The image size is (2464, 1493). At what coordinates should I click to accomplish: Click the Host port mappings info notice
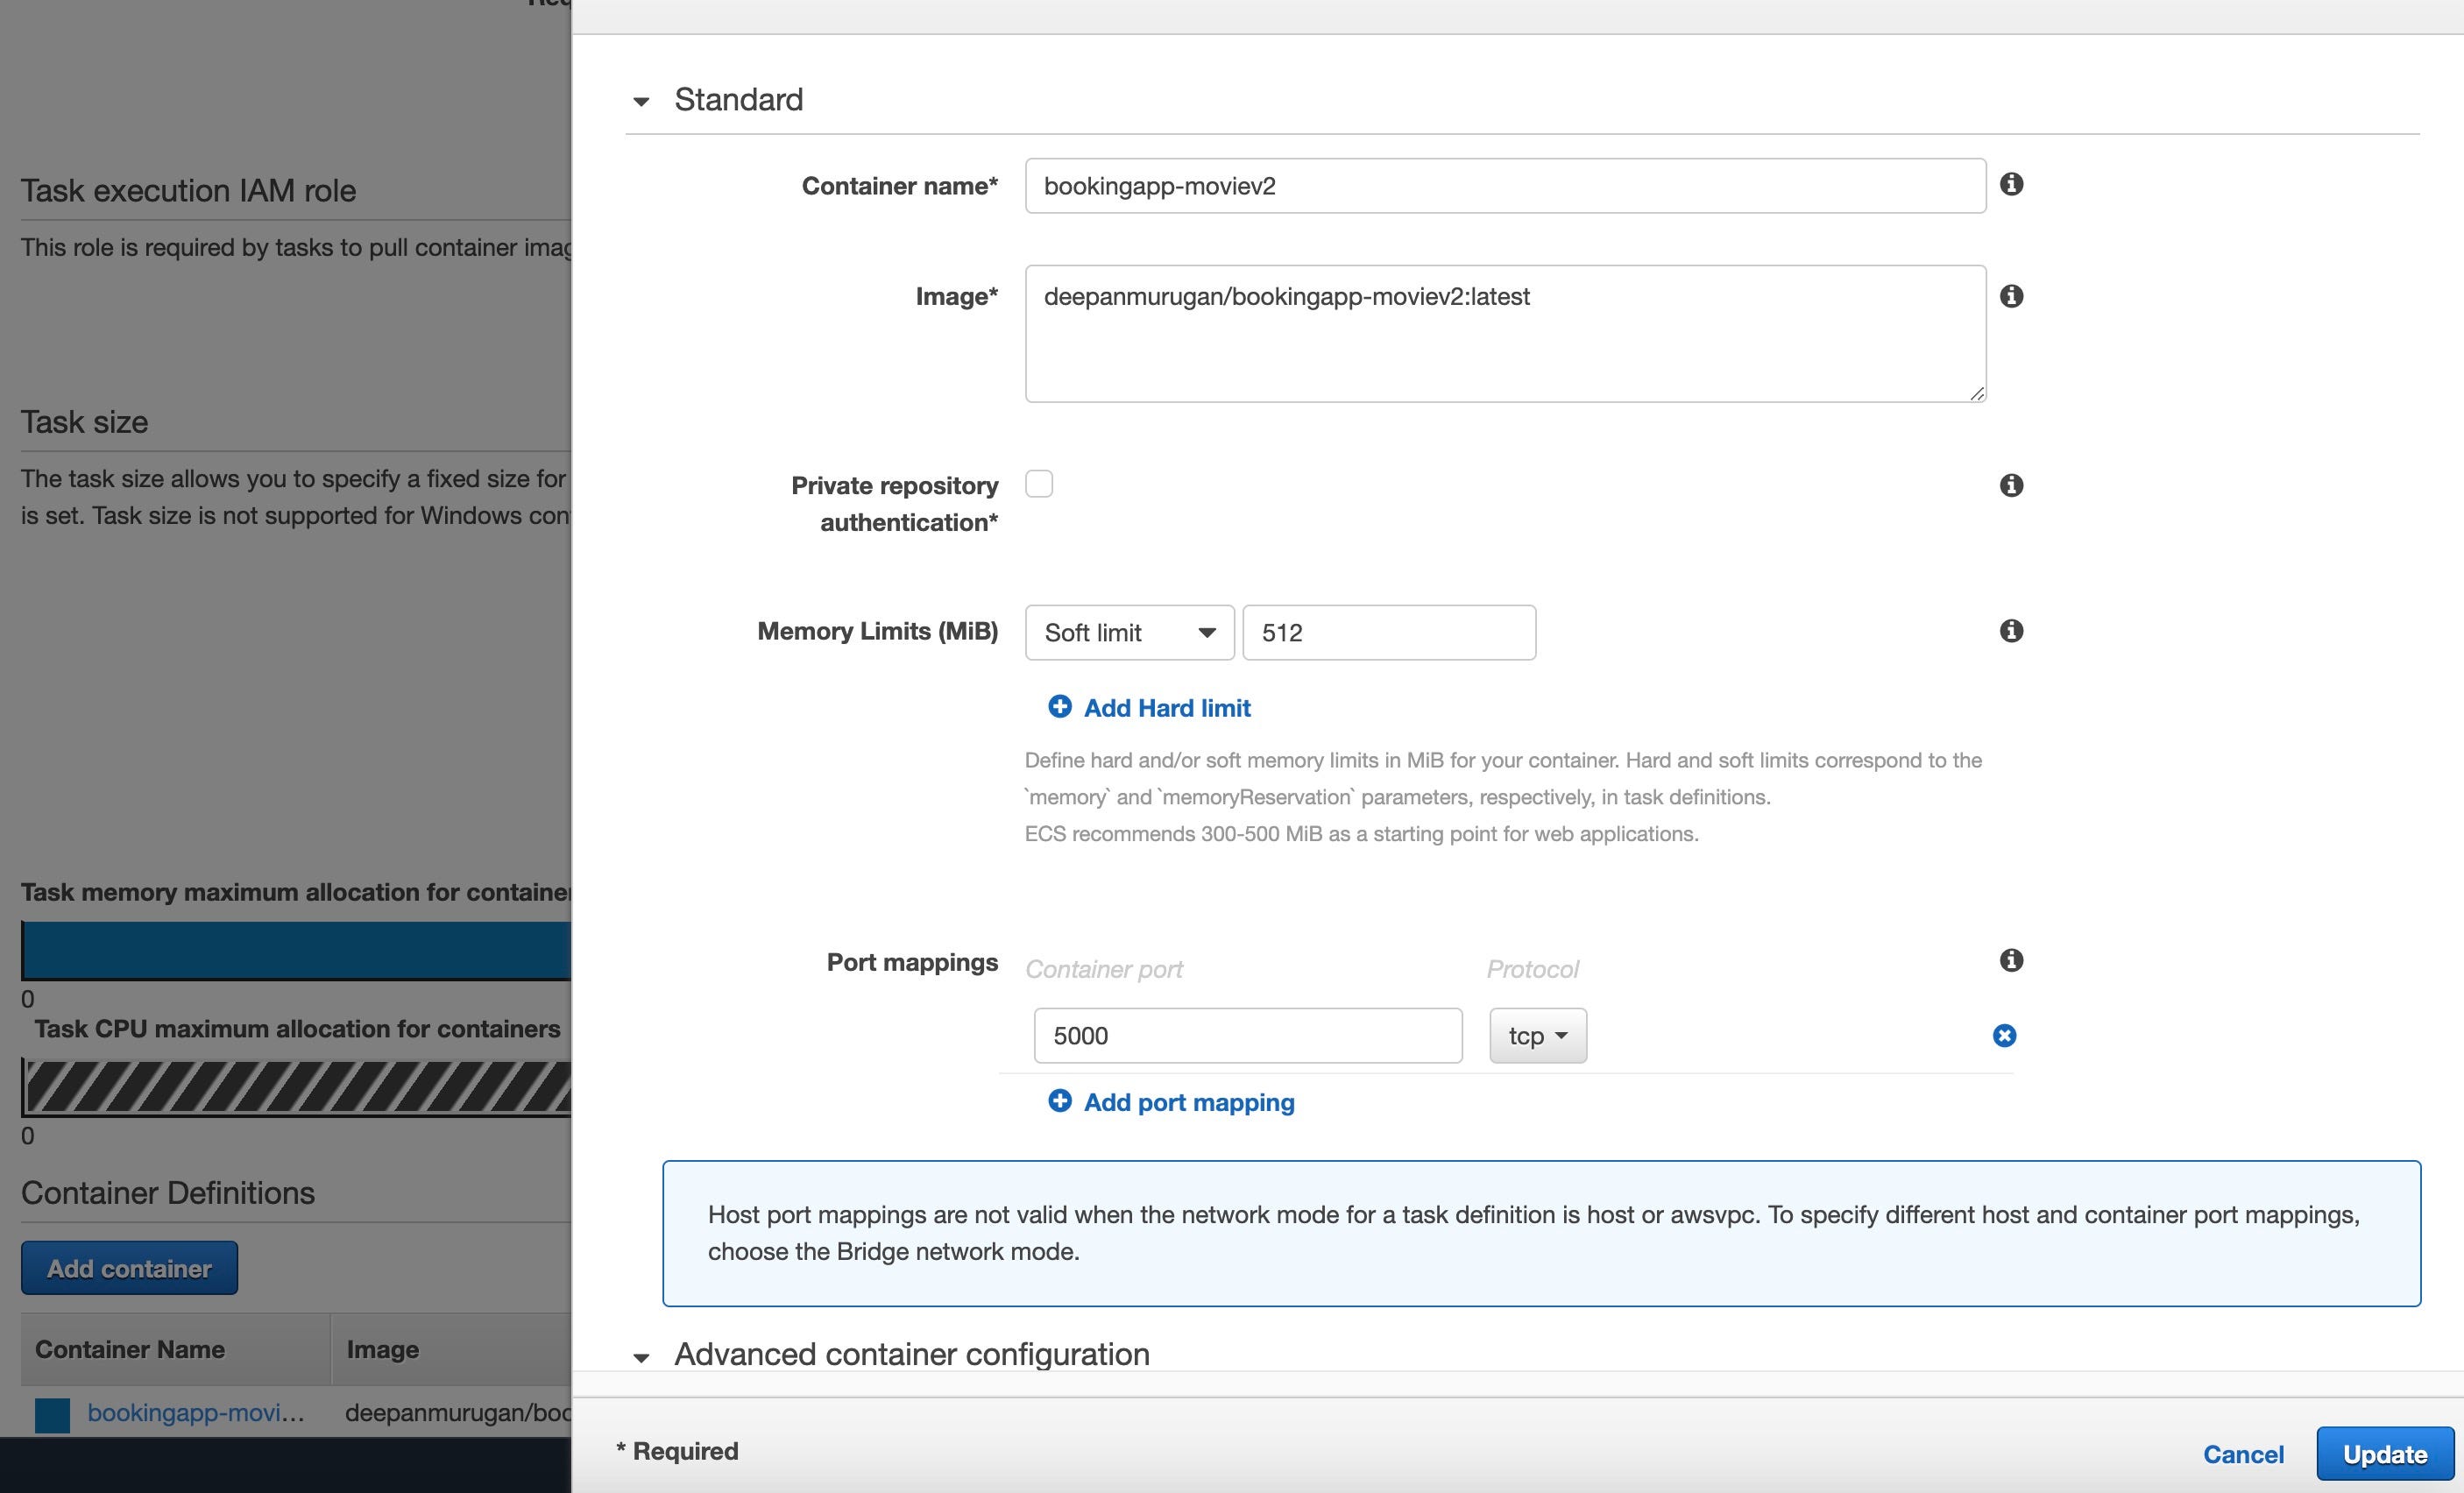1541,1233
